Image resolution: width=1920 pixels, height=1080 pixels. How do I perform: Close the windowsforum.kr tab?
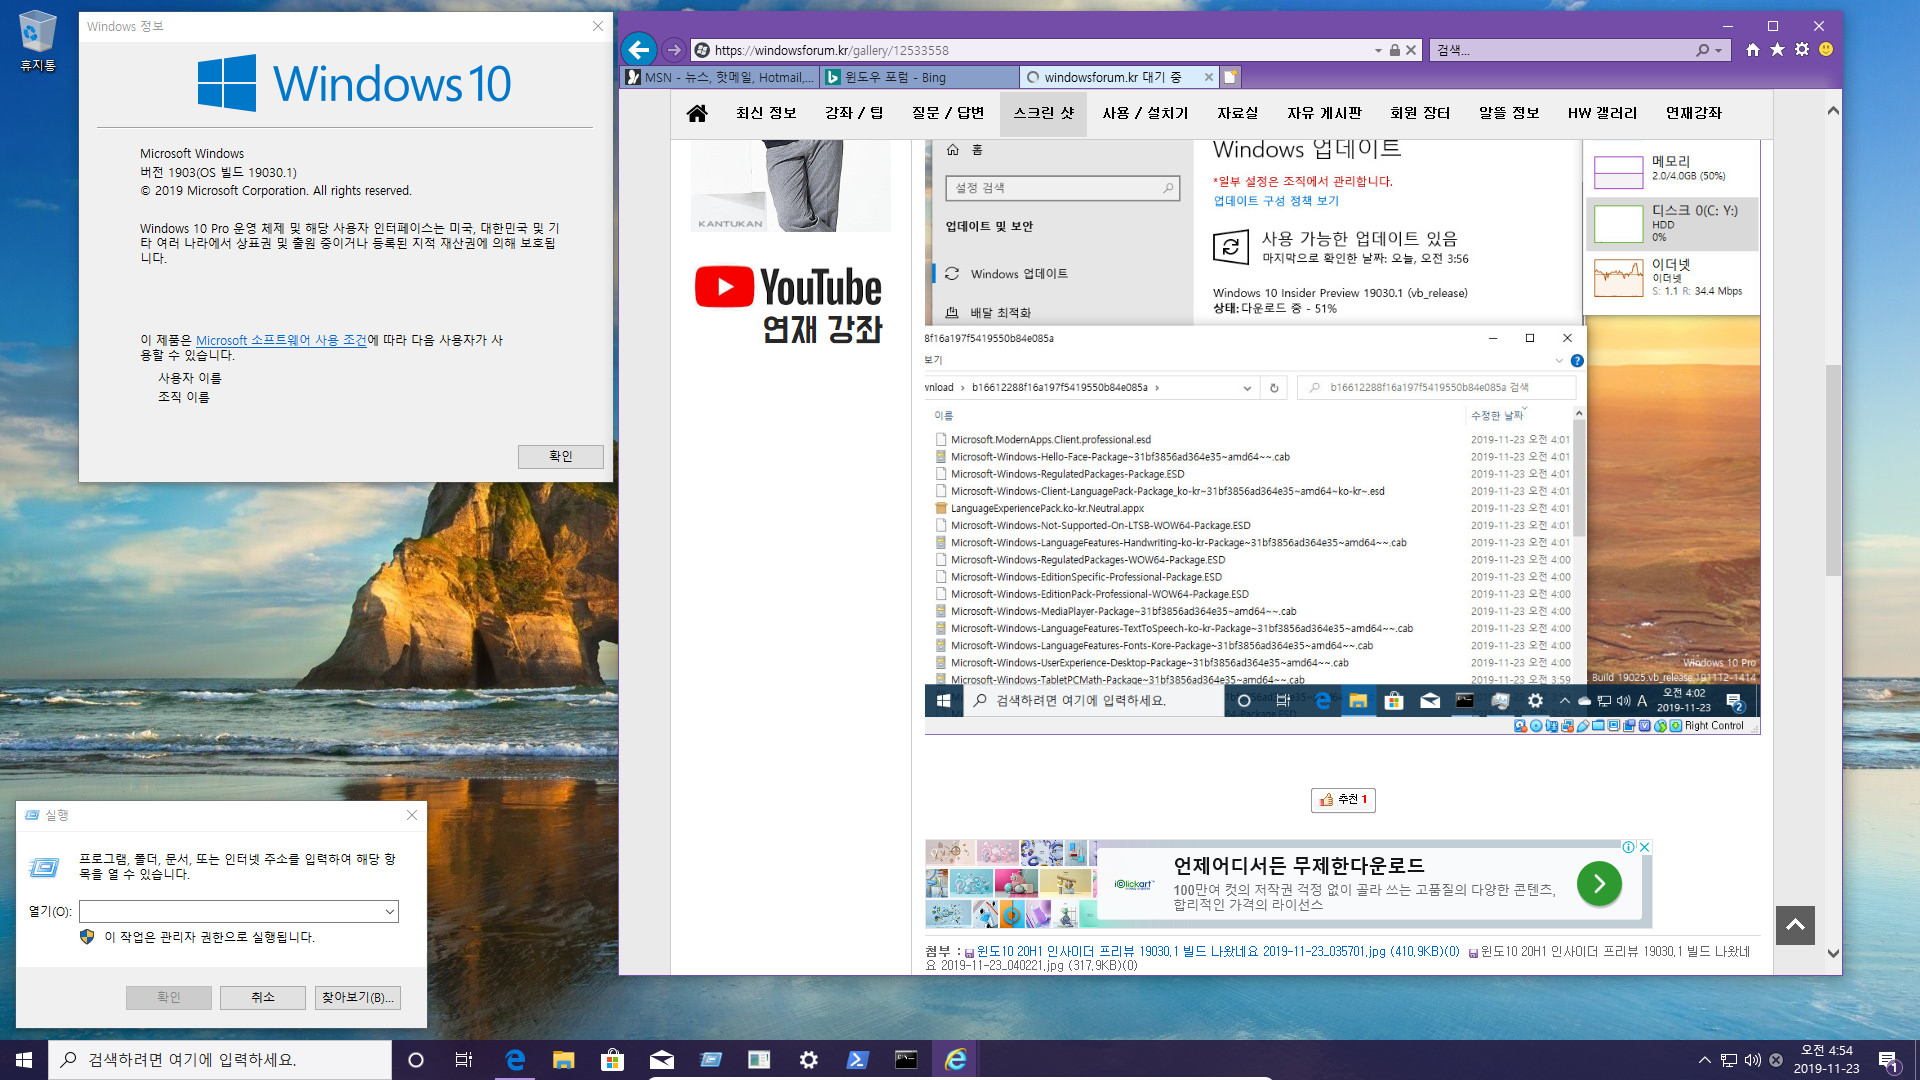(x=1208, y=77)
